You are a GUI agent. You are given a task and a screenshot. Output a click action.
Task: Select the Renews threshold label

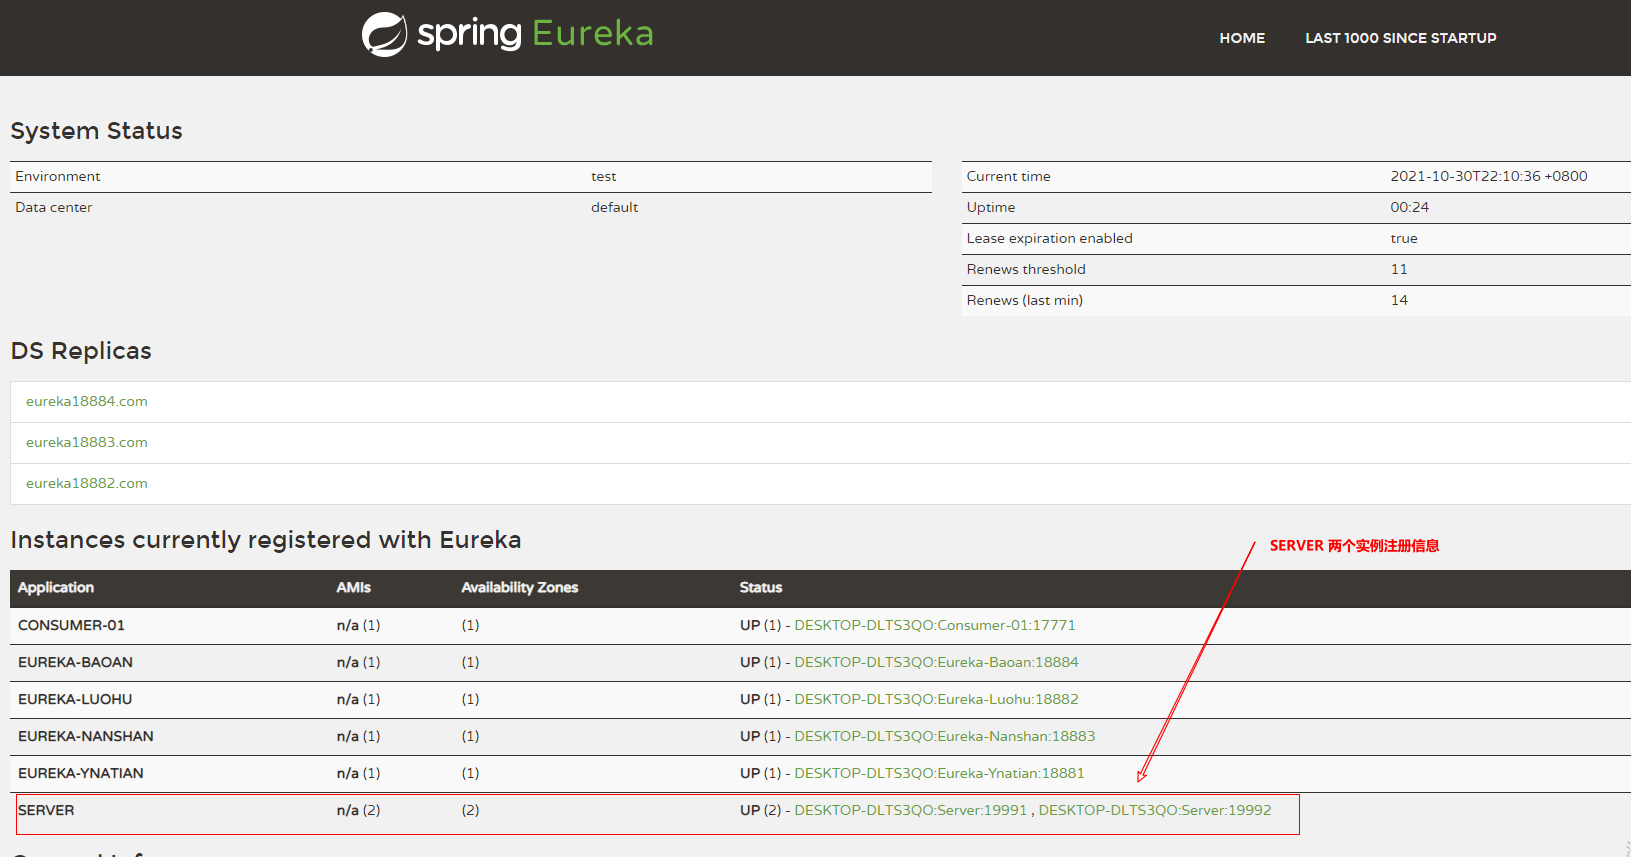(1026, 269)
